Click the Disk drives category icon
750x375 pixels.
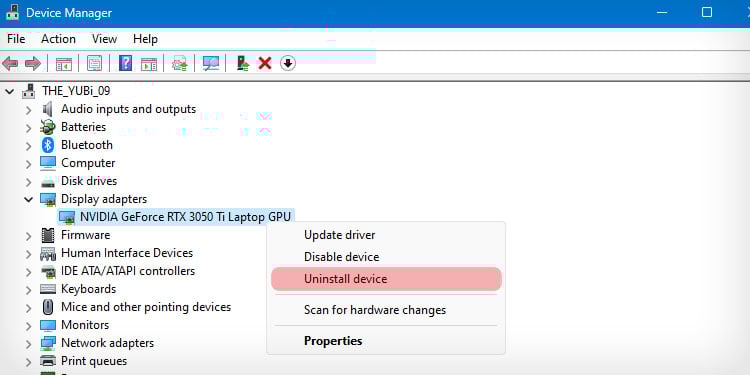(47, 182)
